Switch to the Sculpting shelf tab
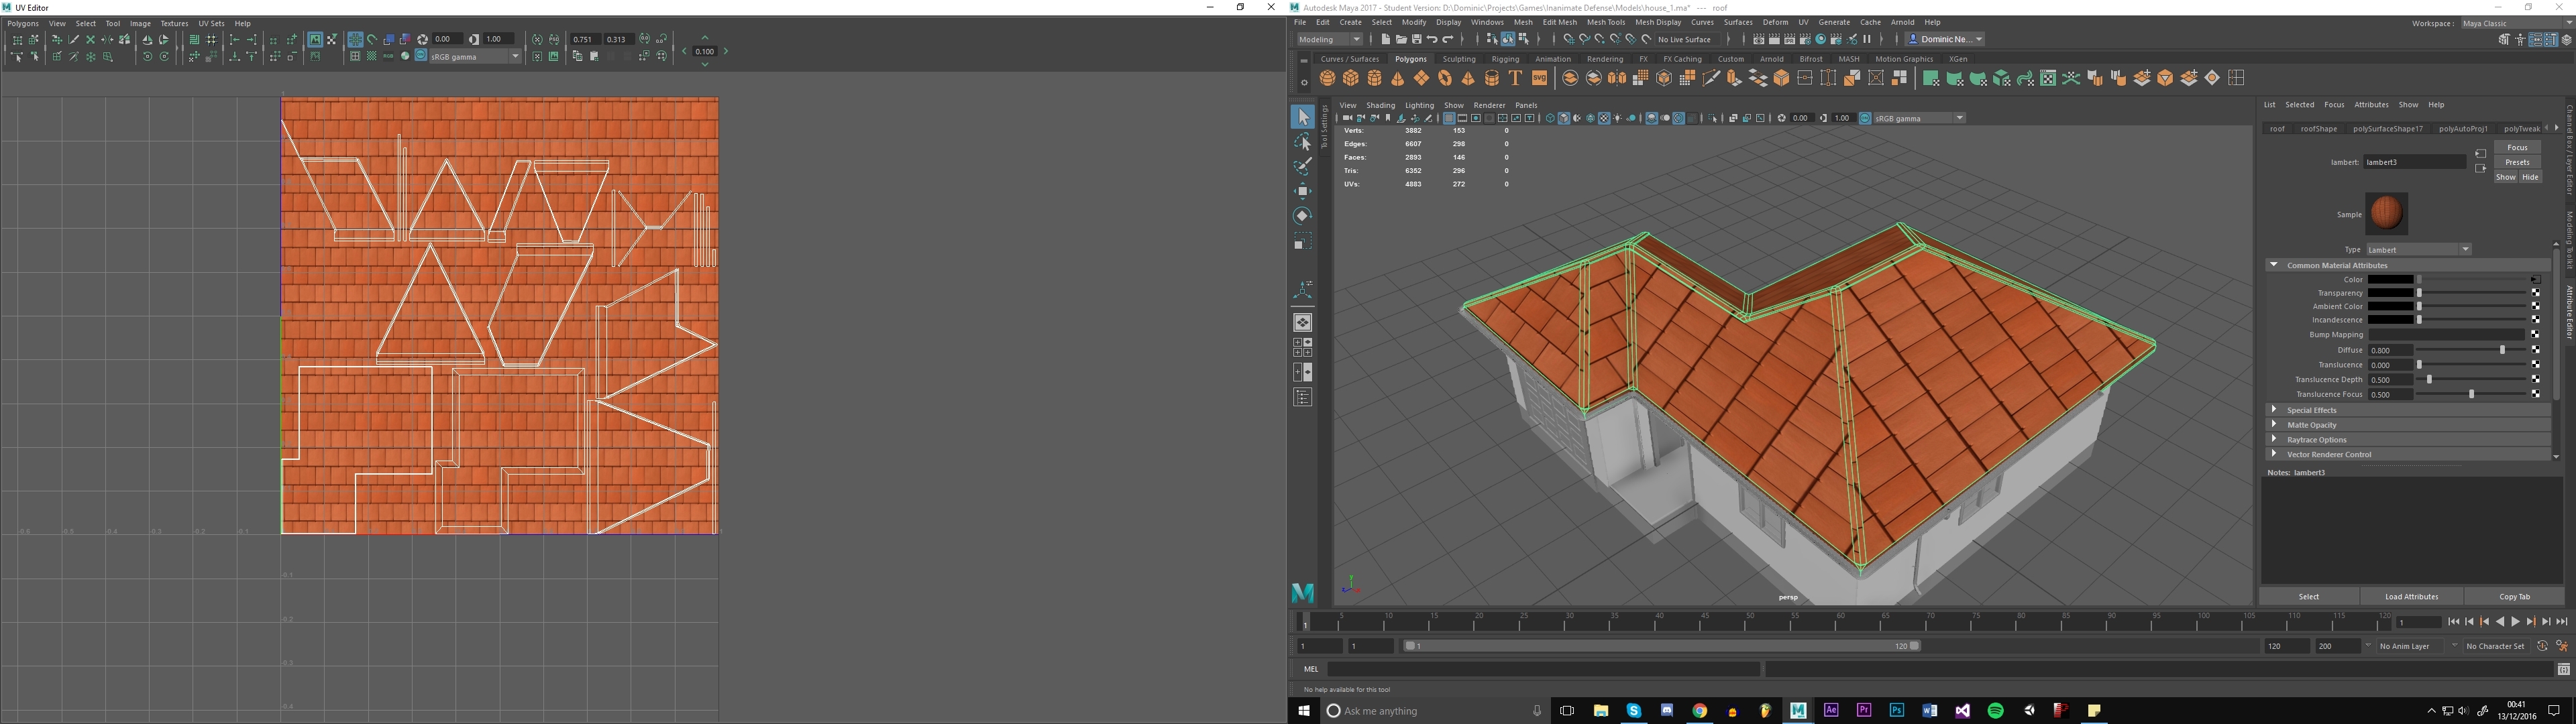 pos(1459,59)
